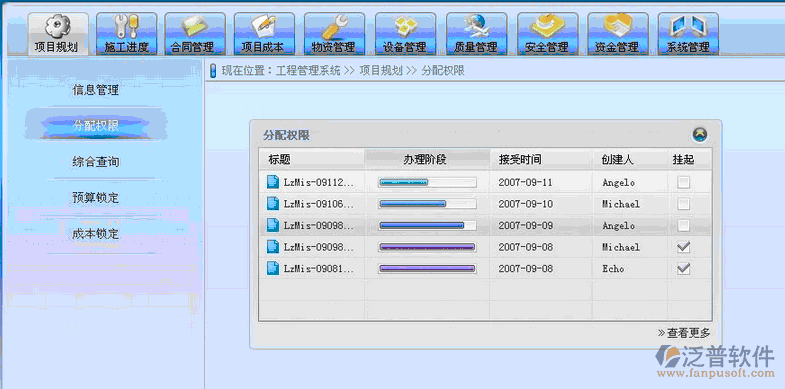
Task: Select 综合查询 in the left sidebar
Action: click(x=96, y=162)
